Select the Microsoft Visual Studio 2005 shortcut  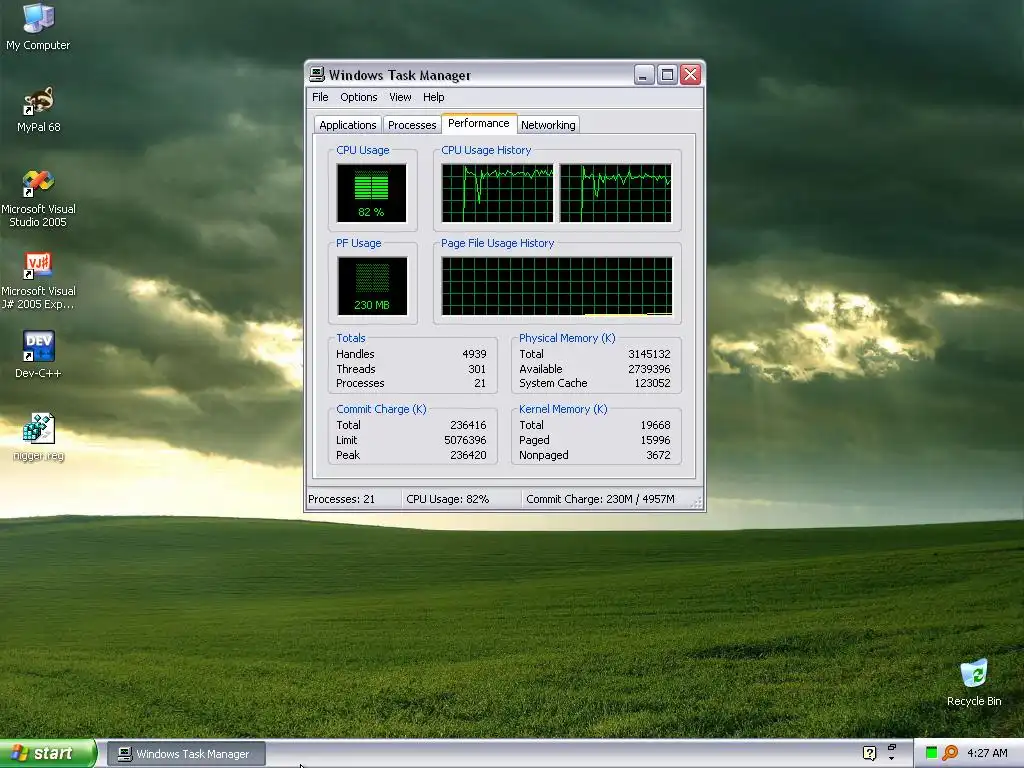(38, 199)
